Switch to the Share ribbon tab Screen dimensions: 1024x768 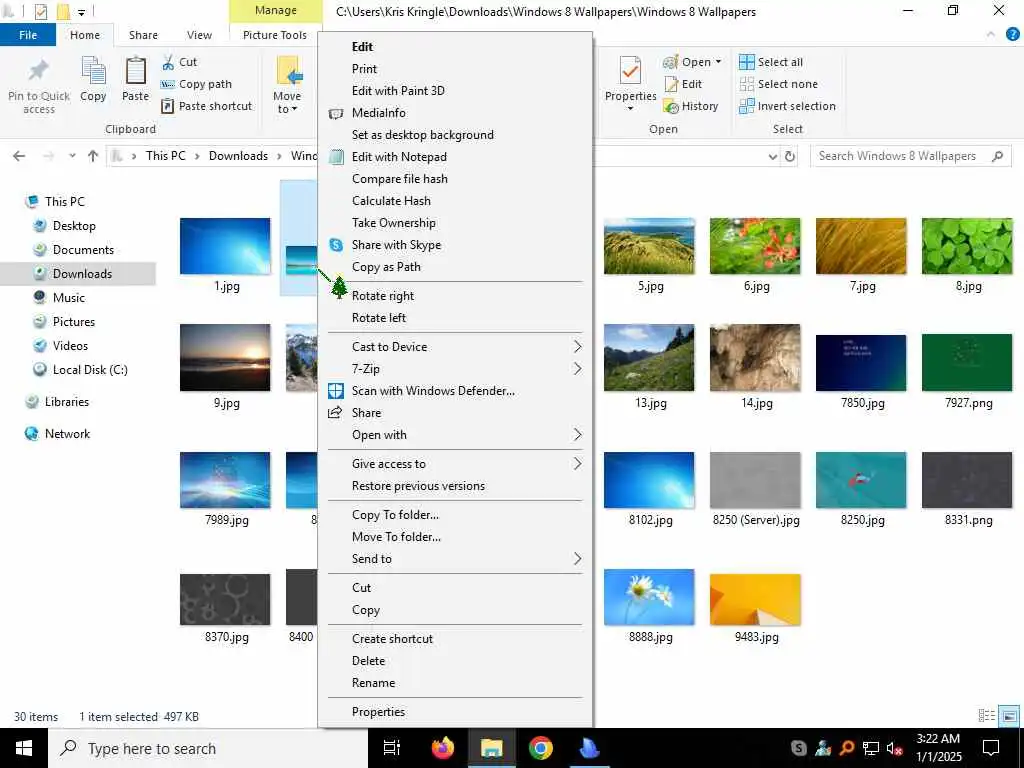[143, 35]
